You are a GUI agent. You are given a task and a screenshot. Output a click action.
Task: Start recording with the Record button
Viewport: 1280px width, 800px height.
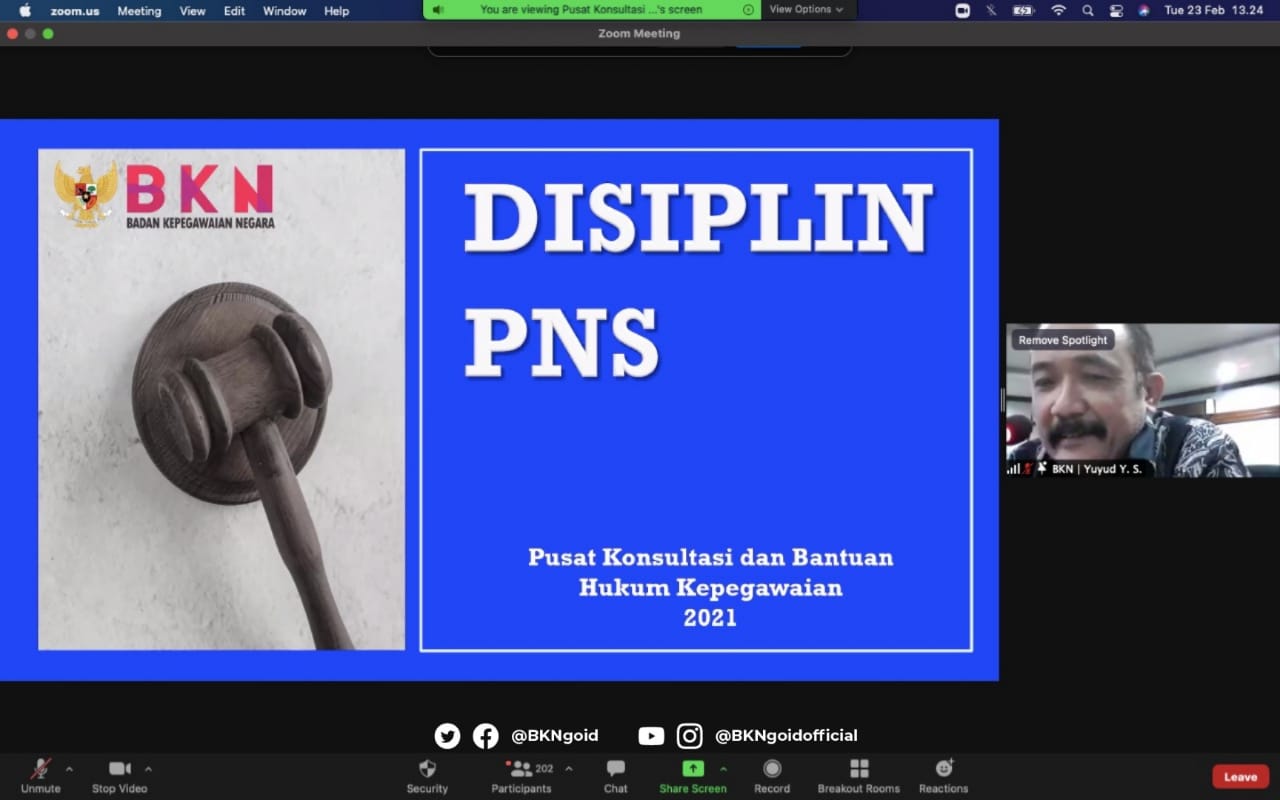772,769
